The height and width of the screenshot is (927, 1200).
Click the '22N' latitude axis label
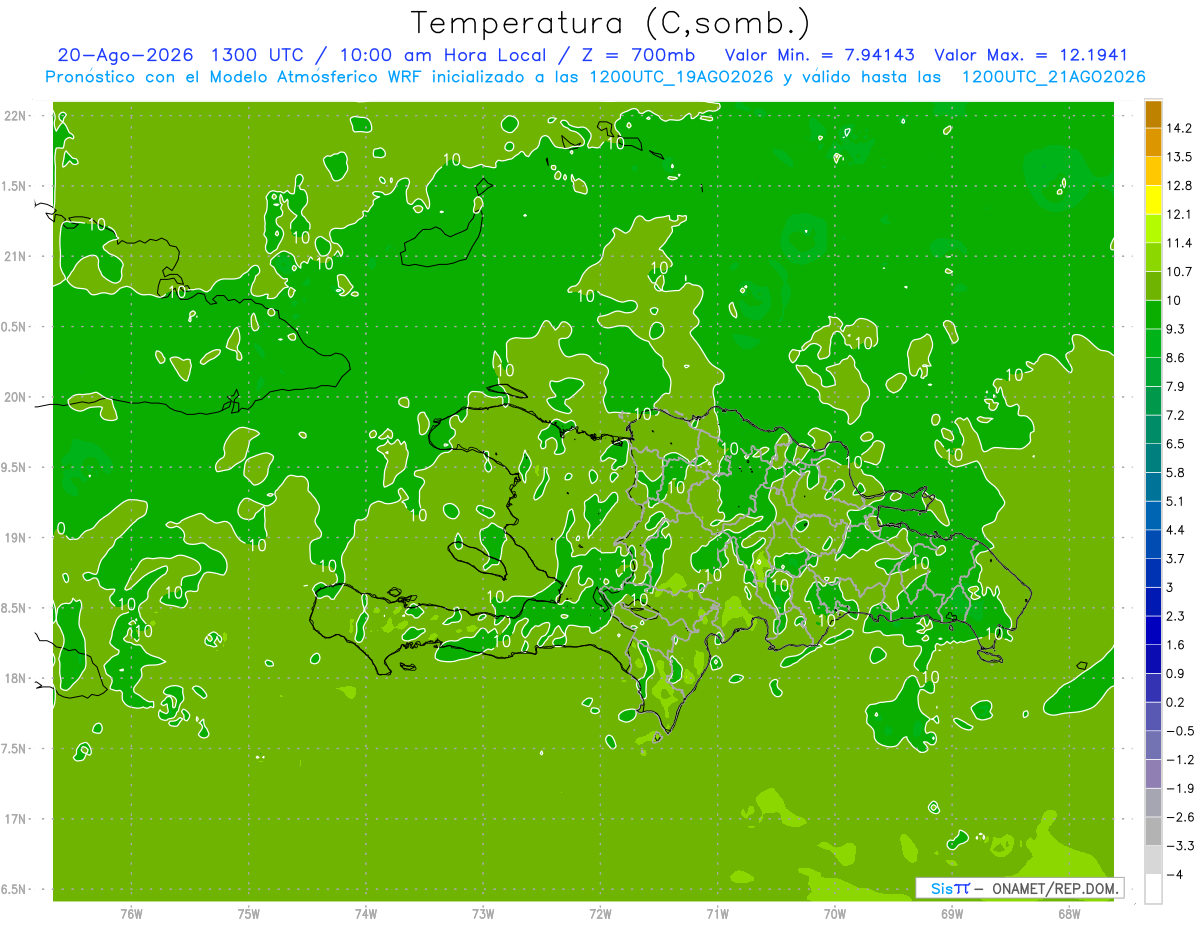(x=17, y=116)
